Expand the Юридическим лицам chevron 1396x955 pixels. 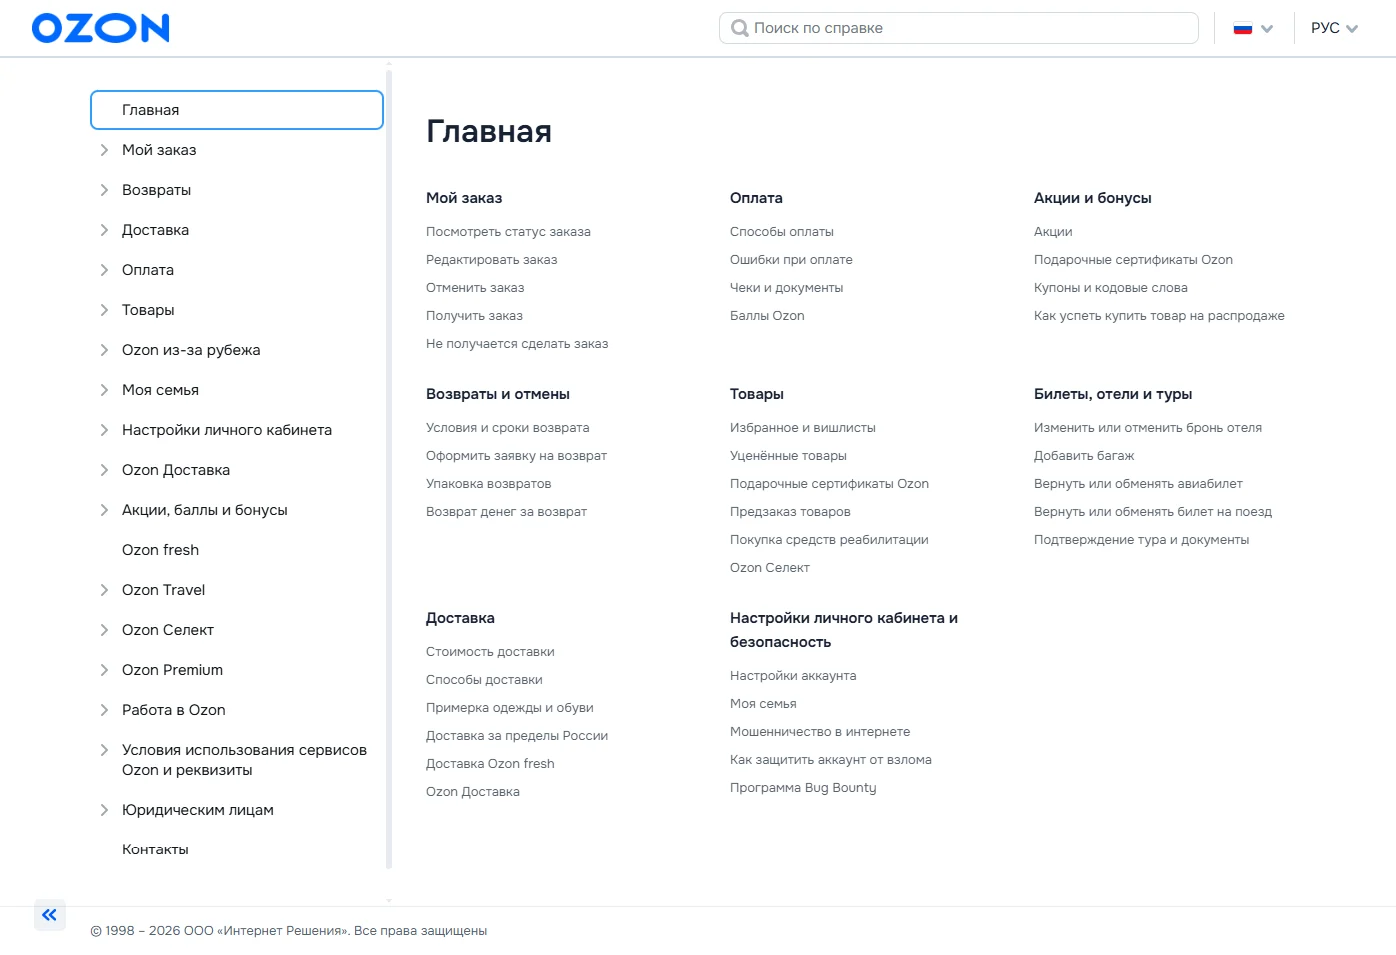pos(104,810)
